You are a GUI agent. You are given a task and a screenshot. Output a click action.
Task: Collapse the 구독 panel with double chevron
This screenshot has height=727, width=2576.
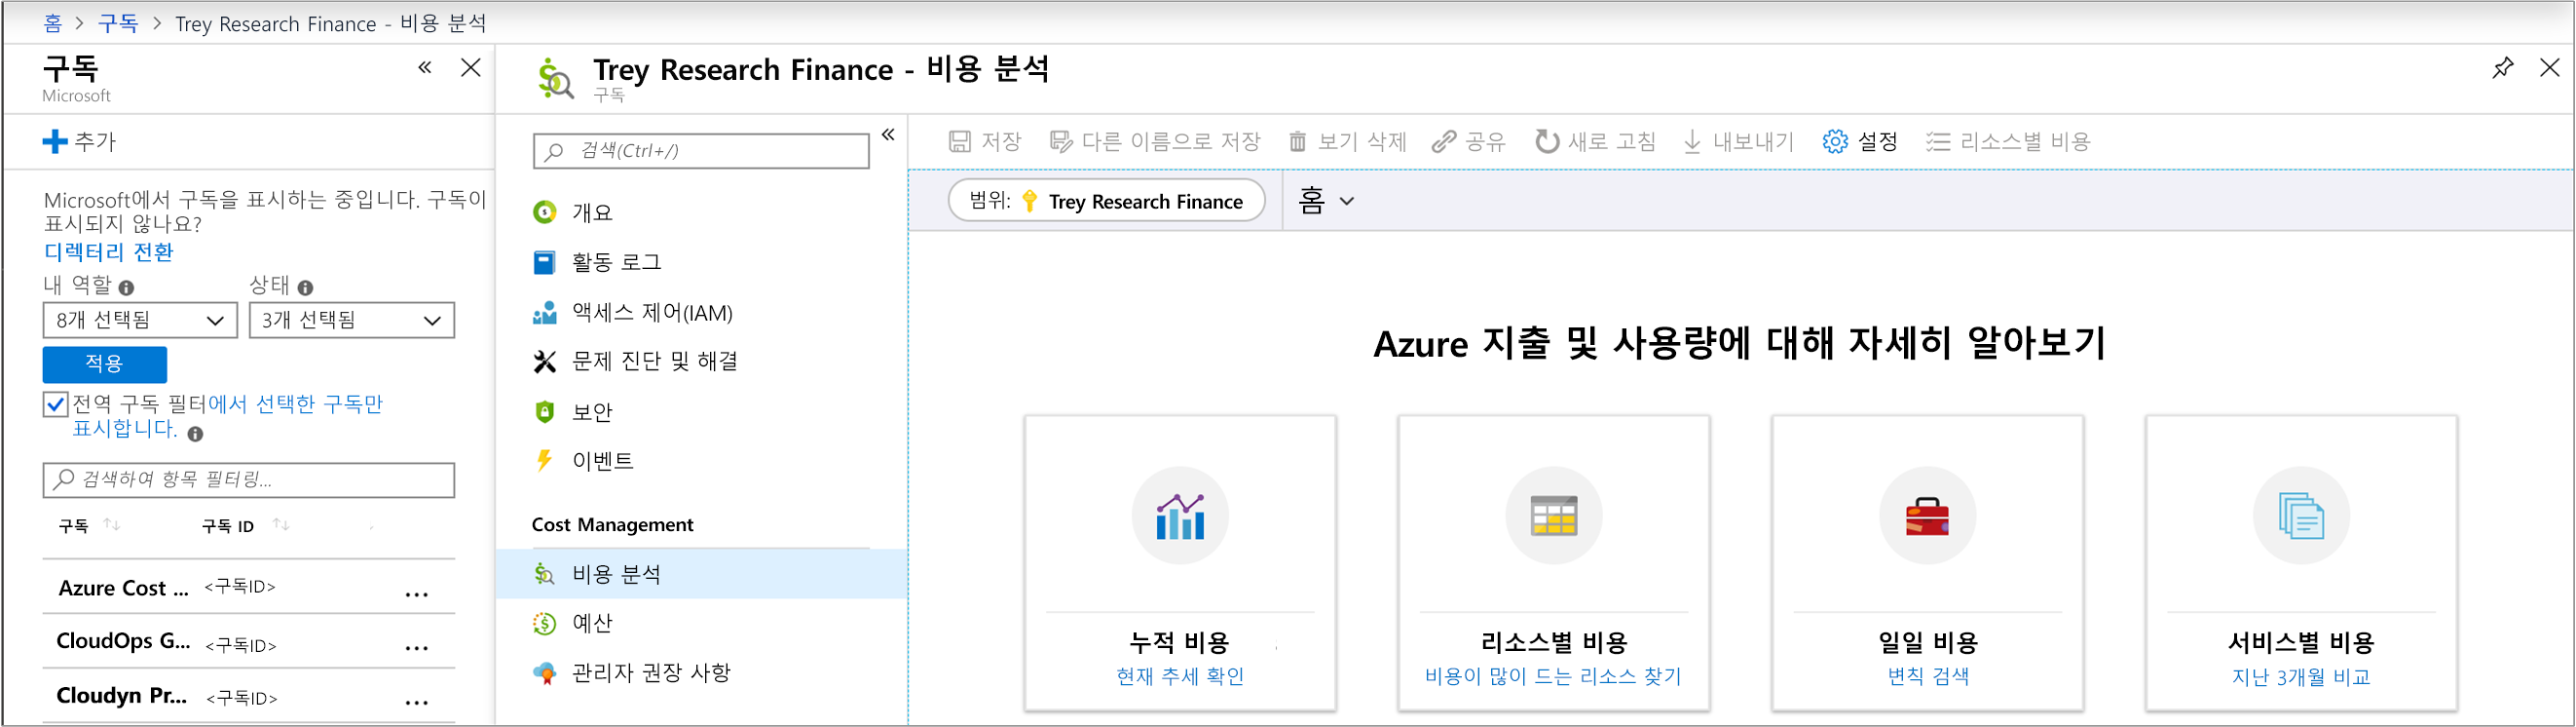[425, 68]
